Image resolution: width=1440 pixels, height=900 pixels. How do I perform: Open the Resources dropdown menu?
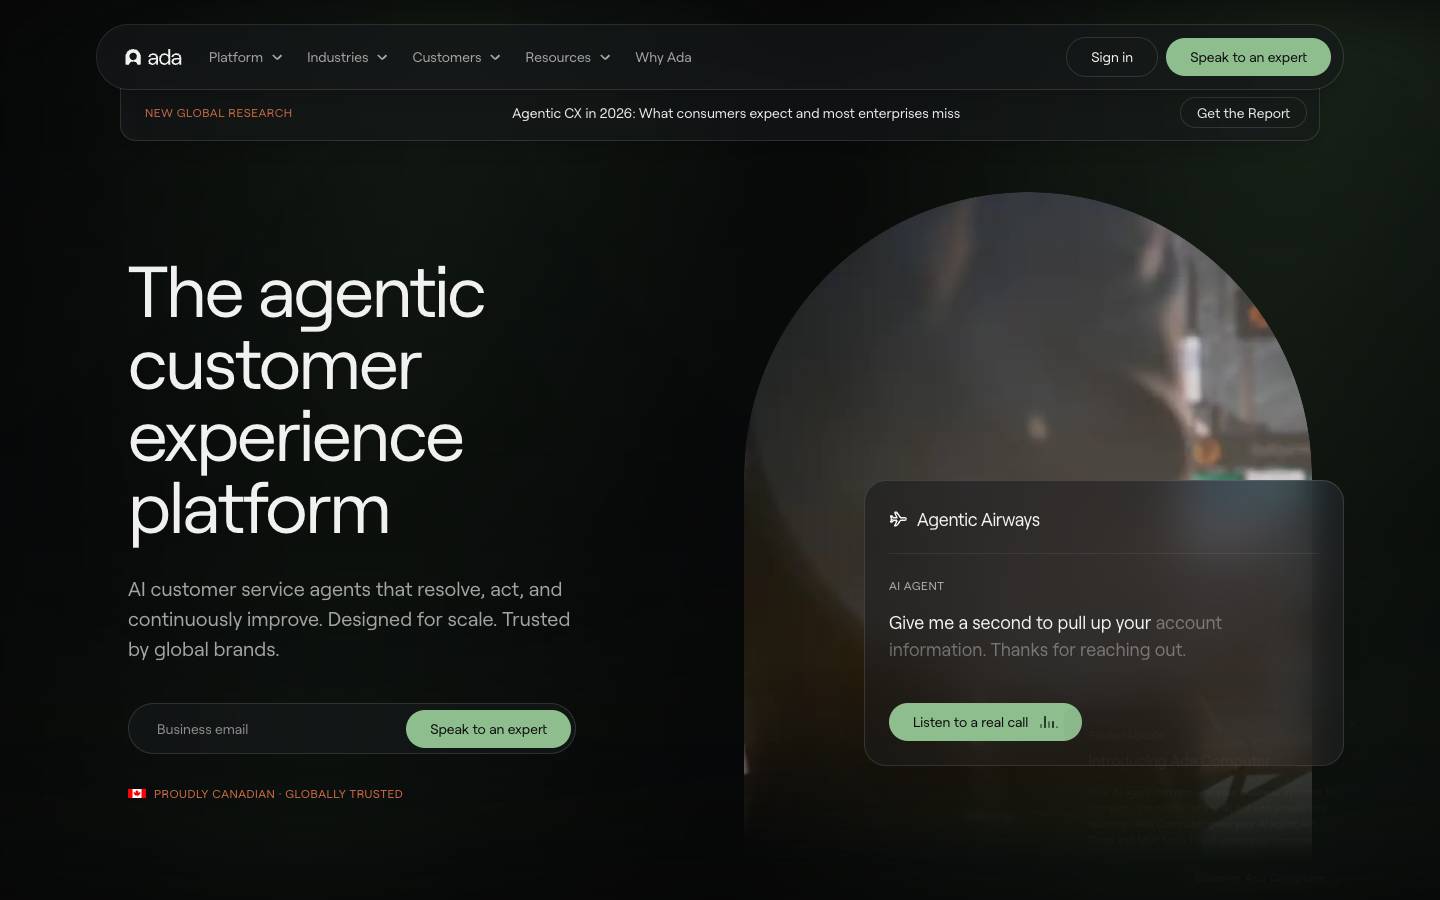point(567,57)
